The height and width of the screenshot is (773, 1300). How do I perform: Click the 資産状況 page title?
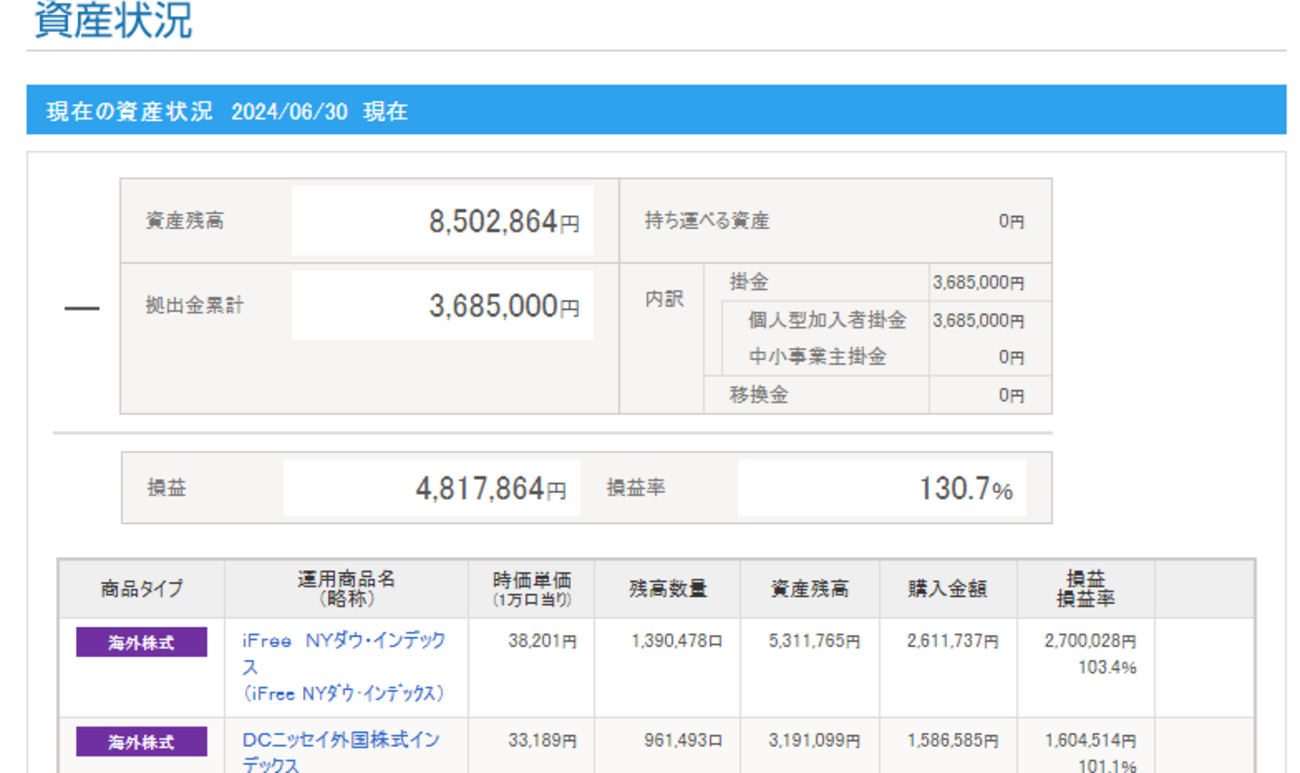point(113,21)
